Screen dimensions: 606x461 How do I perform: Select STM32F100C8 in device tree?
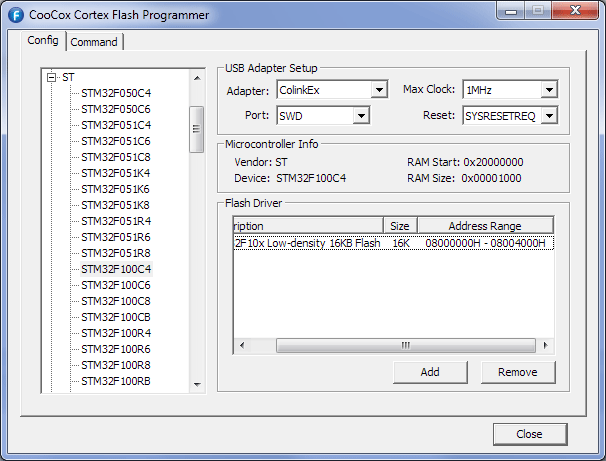coord(116,301)
